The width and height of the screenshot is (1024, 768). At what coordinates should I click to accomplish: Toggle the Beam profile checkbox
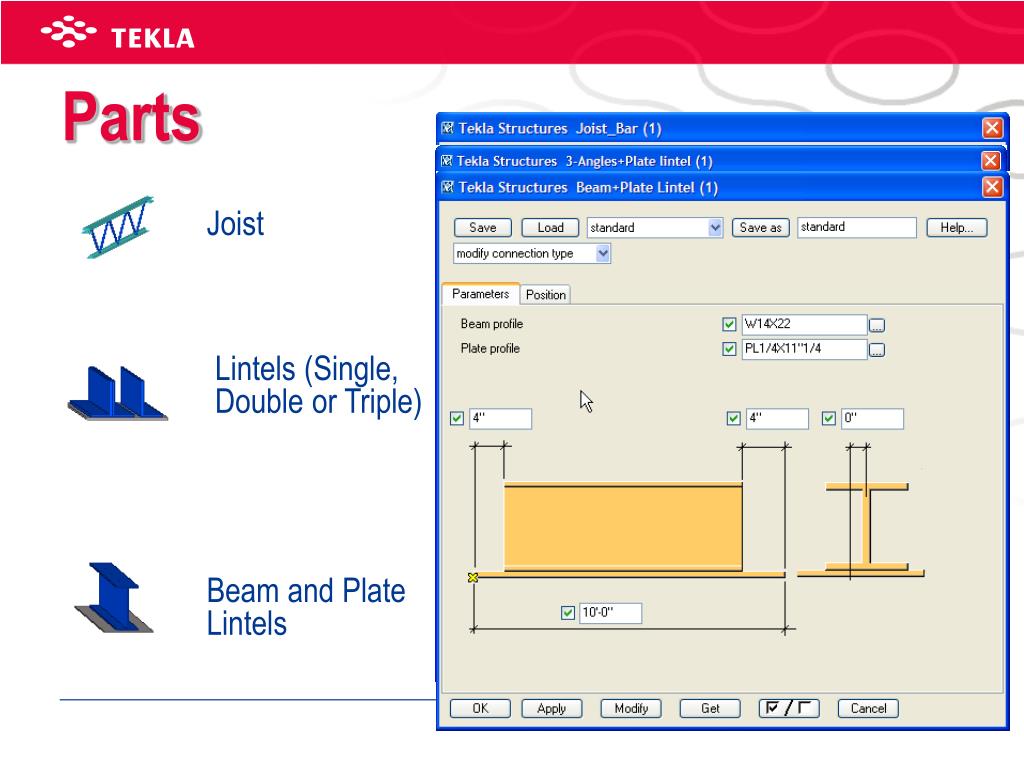(x=729, y=324)
